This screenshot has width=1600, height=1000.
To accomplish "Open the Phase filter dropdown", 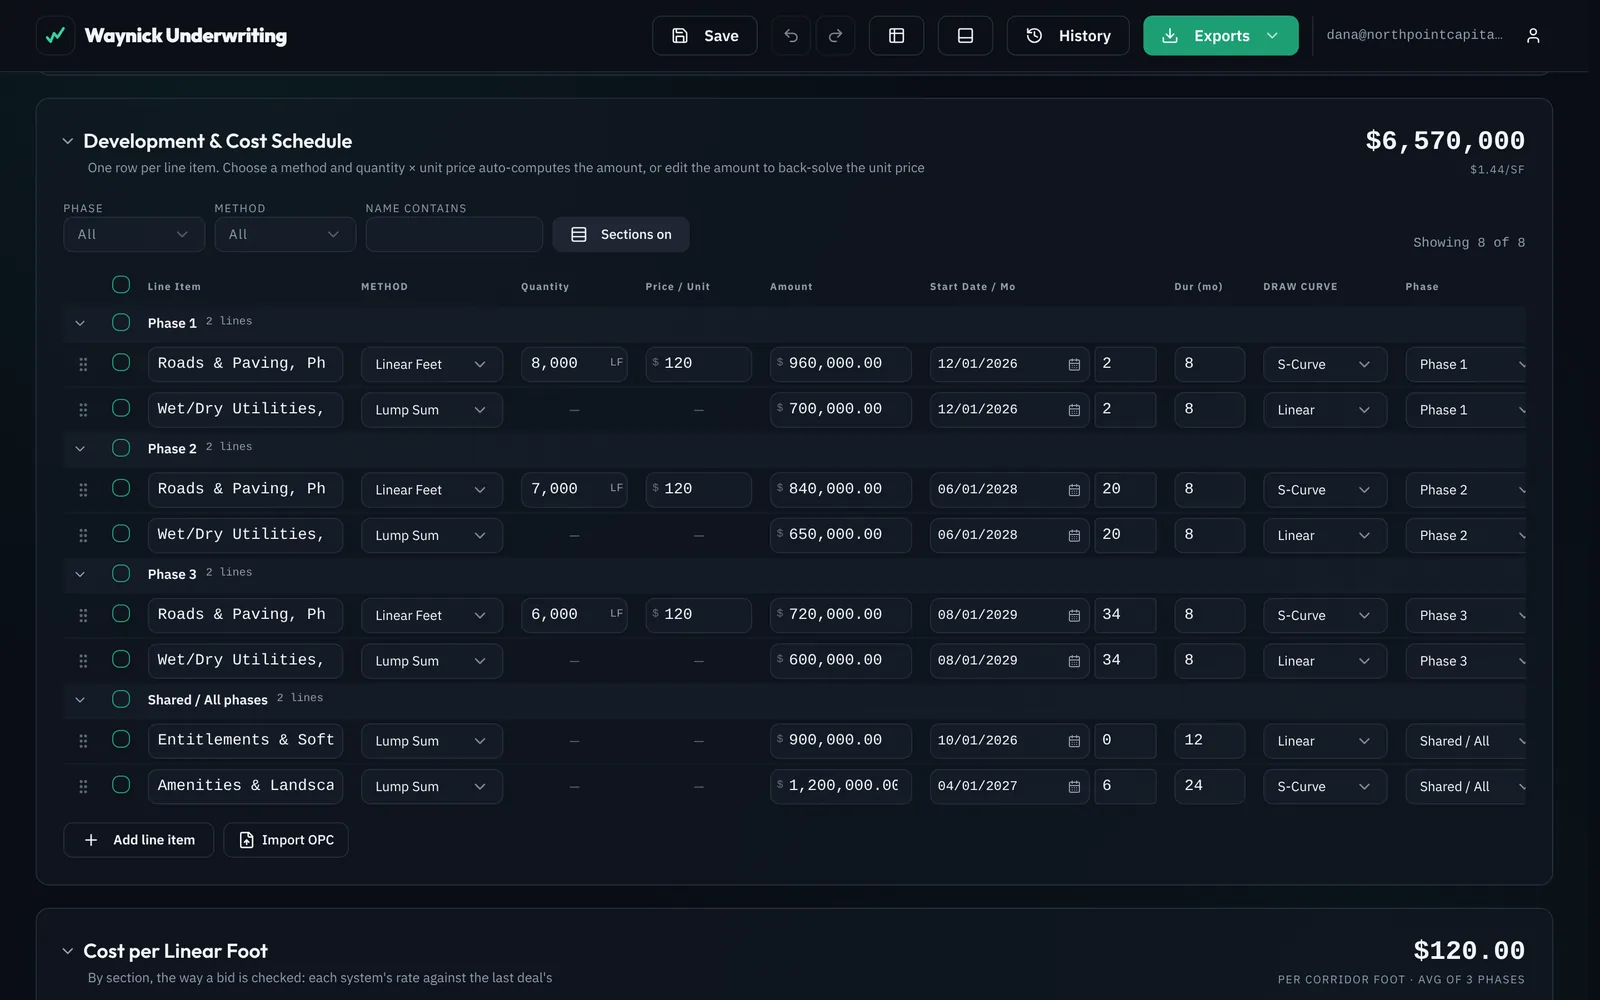I will point(134,234).
